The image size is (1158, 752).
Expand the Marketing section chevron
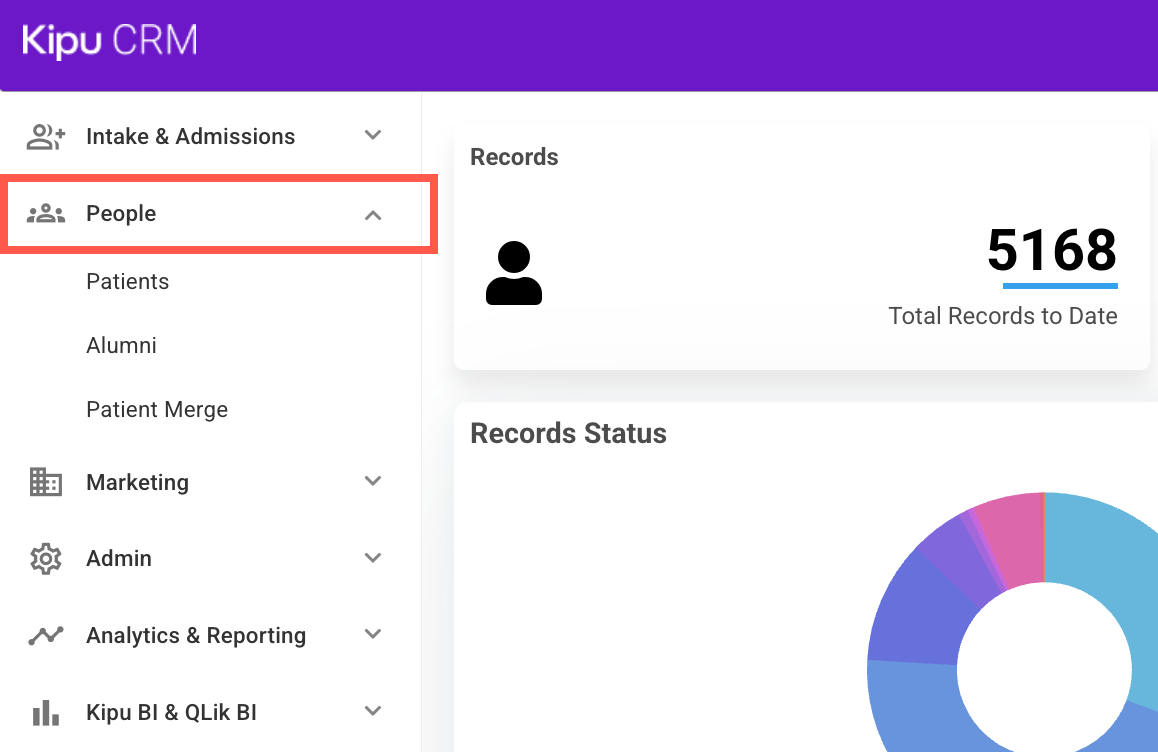[x=373, y=481]
